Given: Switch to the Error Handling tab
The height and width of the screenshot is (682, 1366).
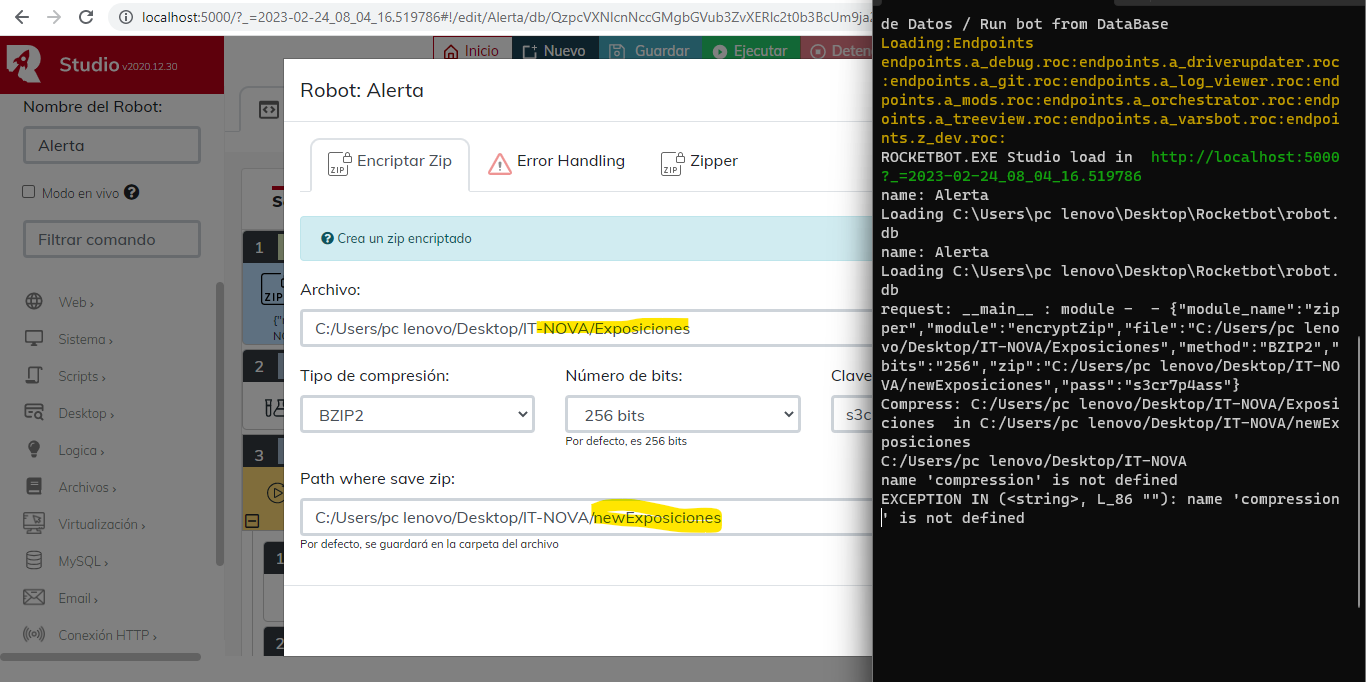Looking at the screenshot, I should [556, 162].
